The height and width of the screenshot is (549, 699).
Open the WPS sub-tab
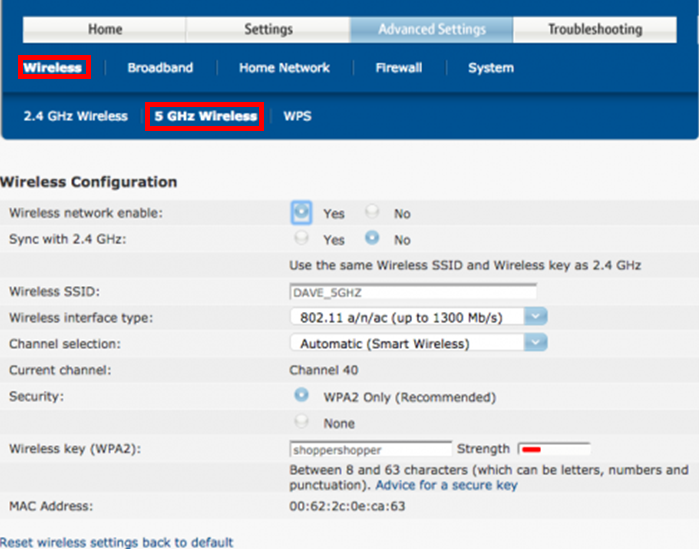297,116
